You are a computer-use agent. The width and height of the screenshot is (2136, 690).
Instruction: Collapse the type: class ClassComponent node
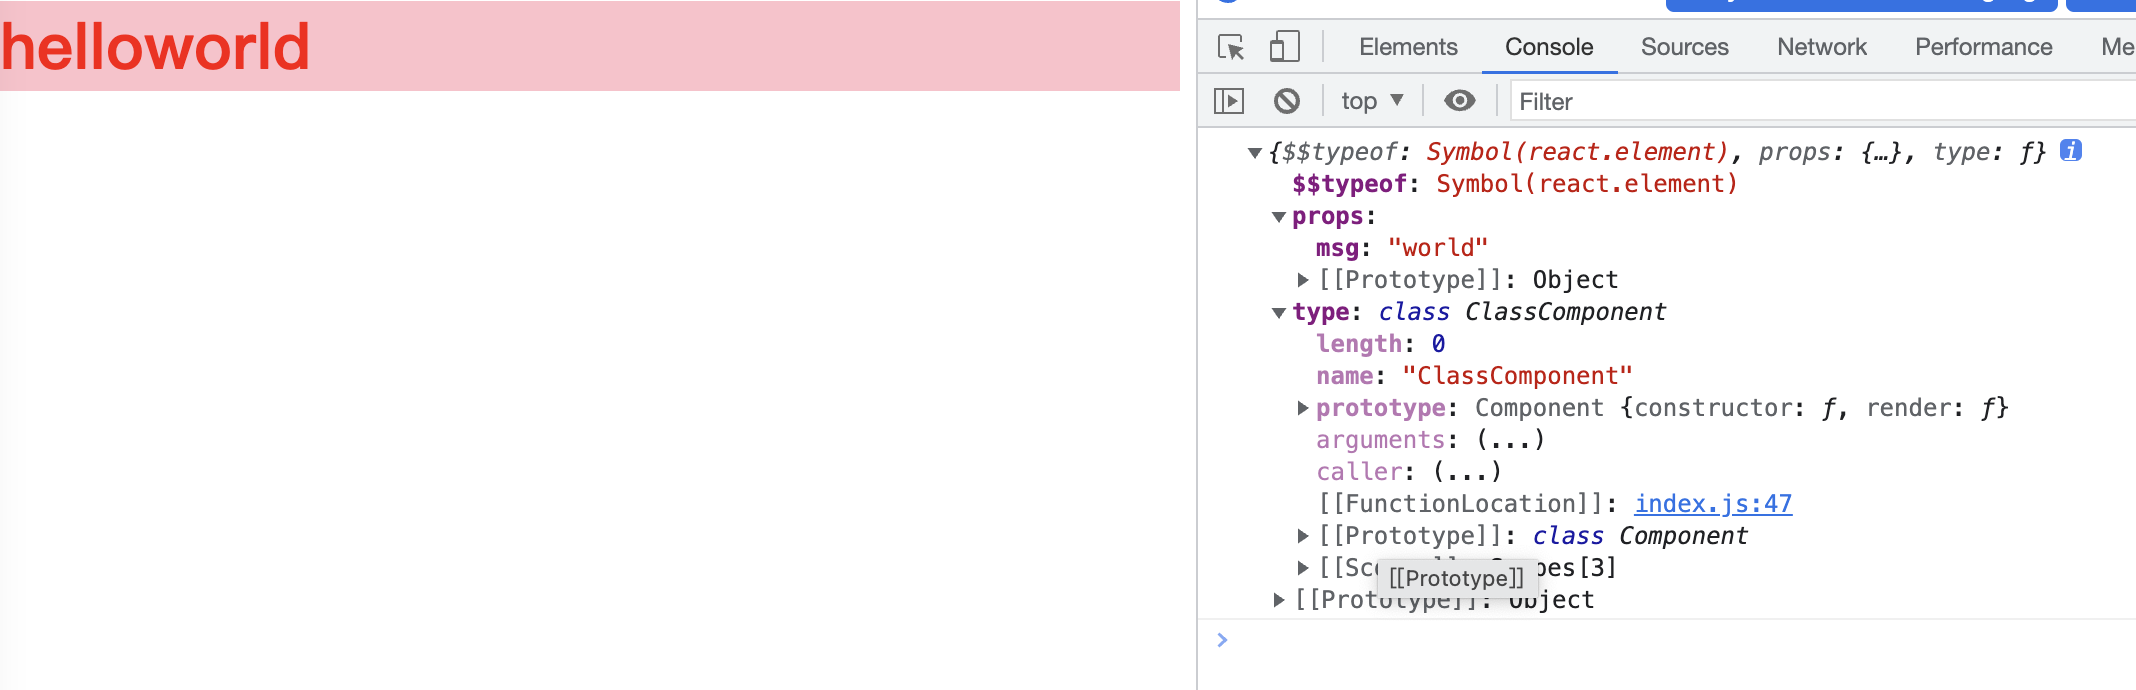pos(1278,313)
